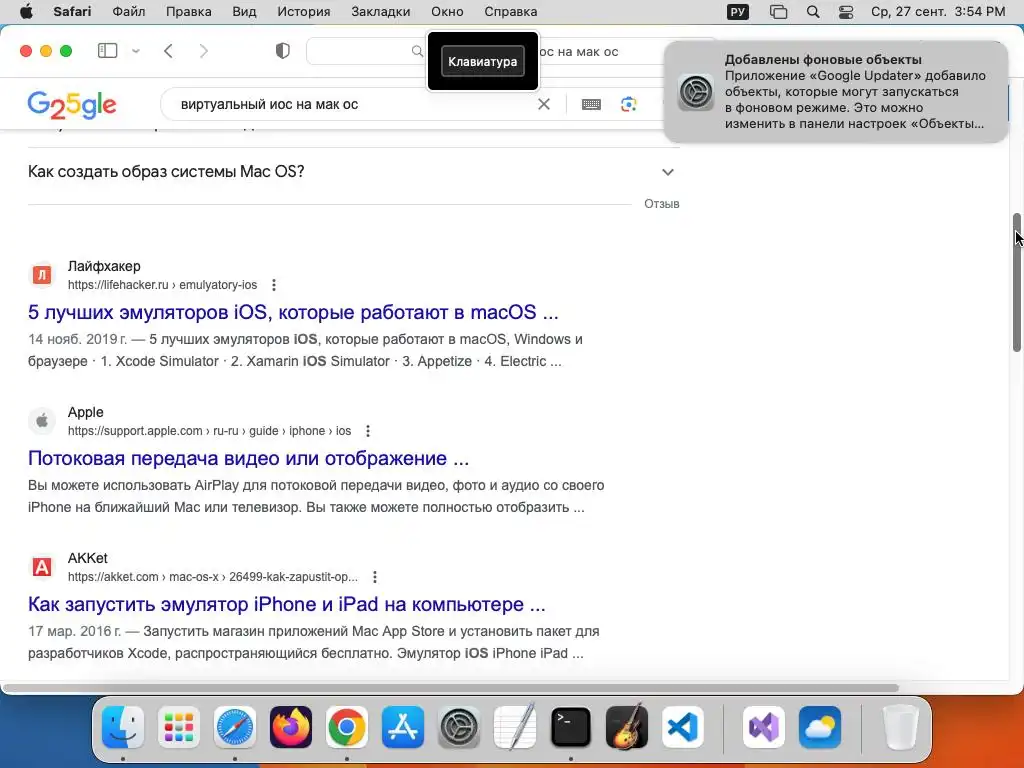1024x768 pixels.
Task: Expand 'Как создать образ системы Mac OS?'
Action: (353, 172)
